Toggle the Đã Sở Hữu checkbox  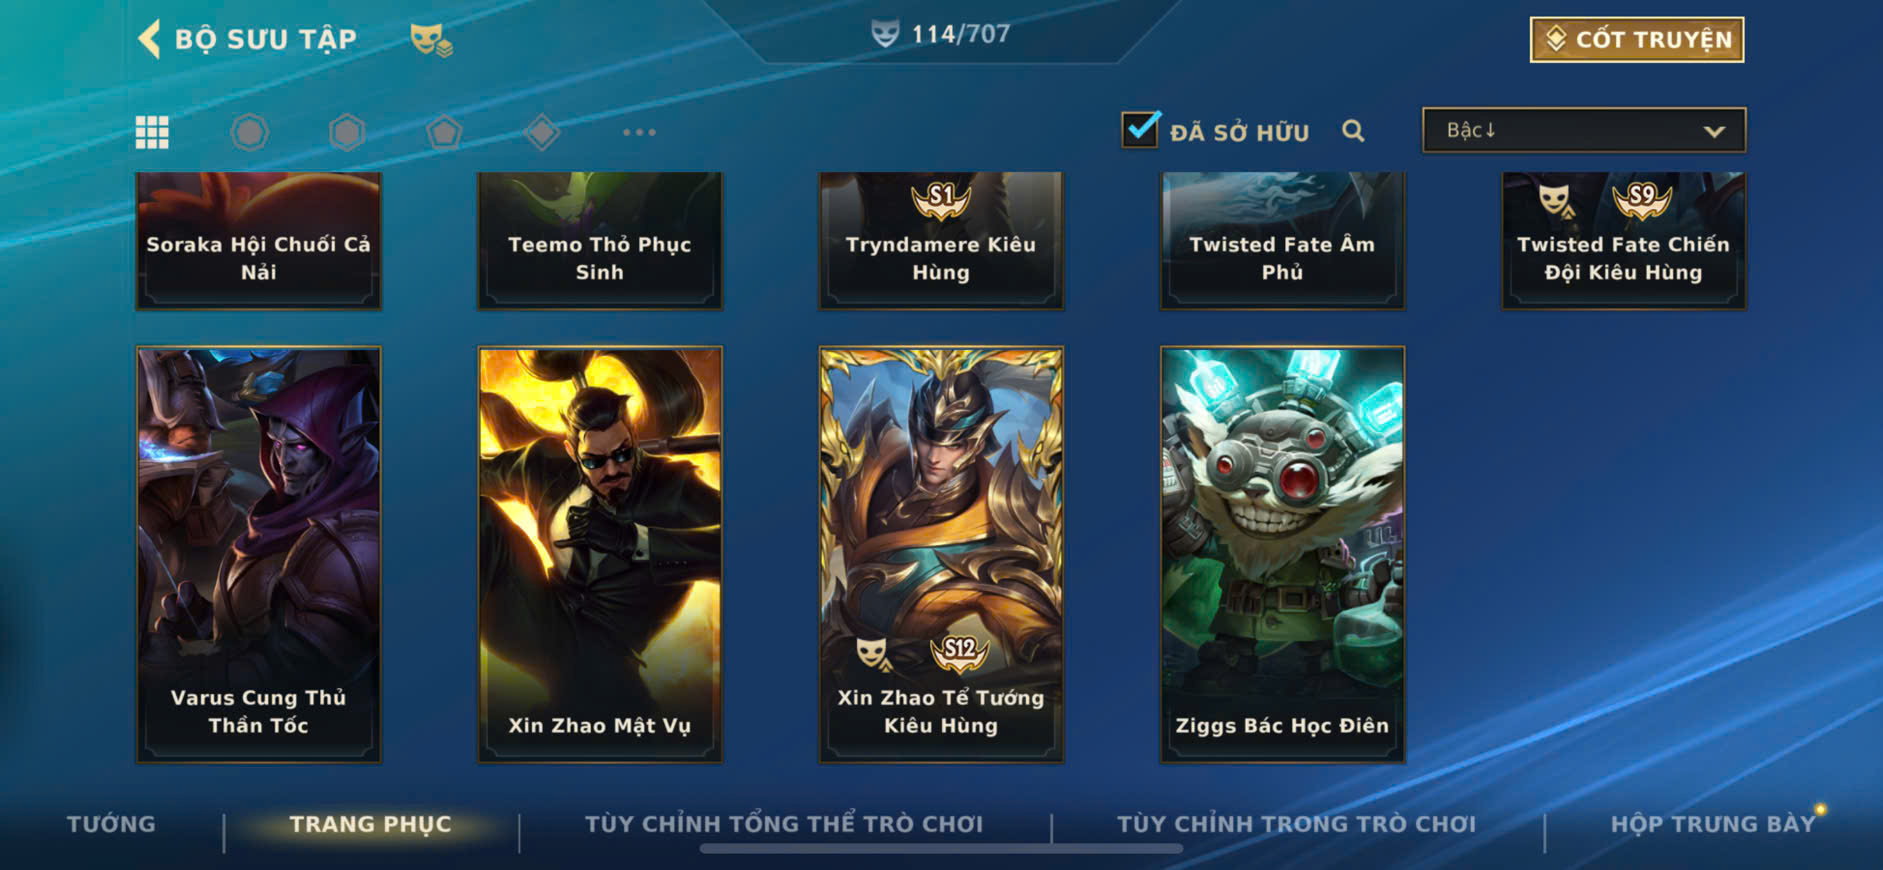point(1140,130)
